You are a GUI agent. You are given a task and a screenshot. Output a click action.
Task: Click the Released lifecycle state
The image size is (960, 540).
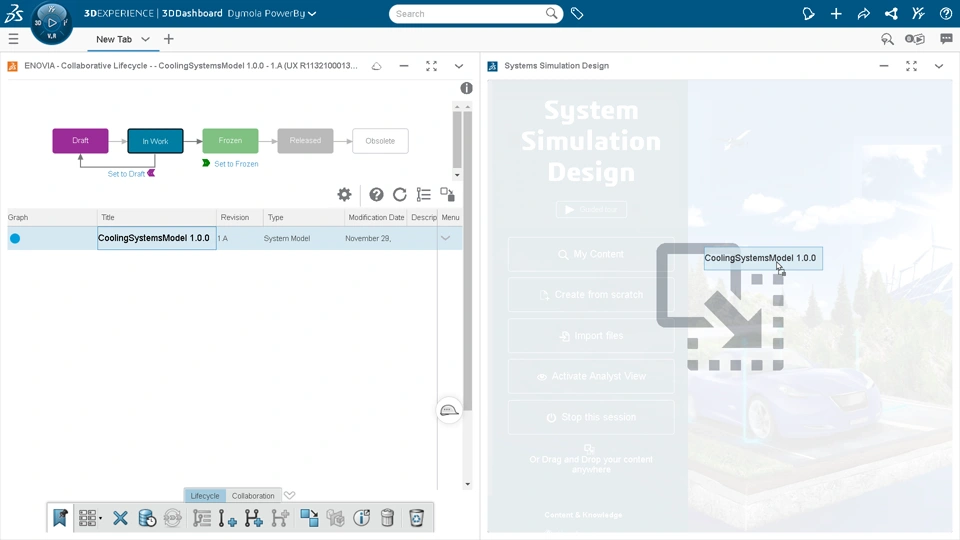pos(306,141)
